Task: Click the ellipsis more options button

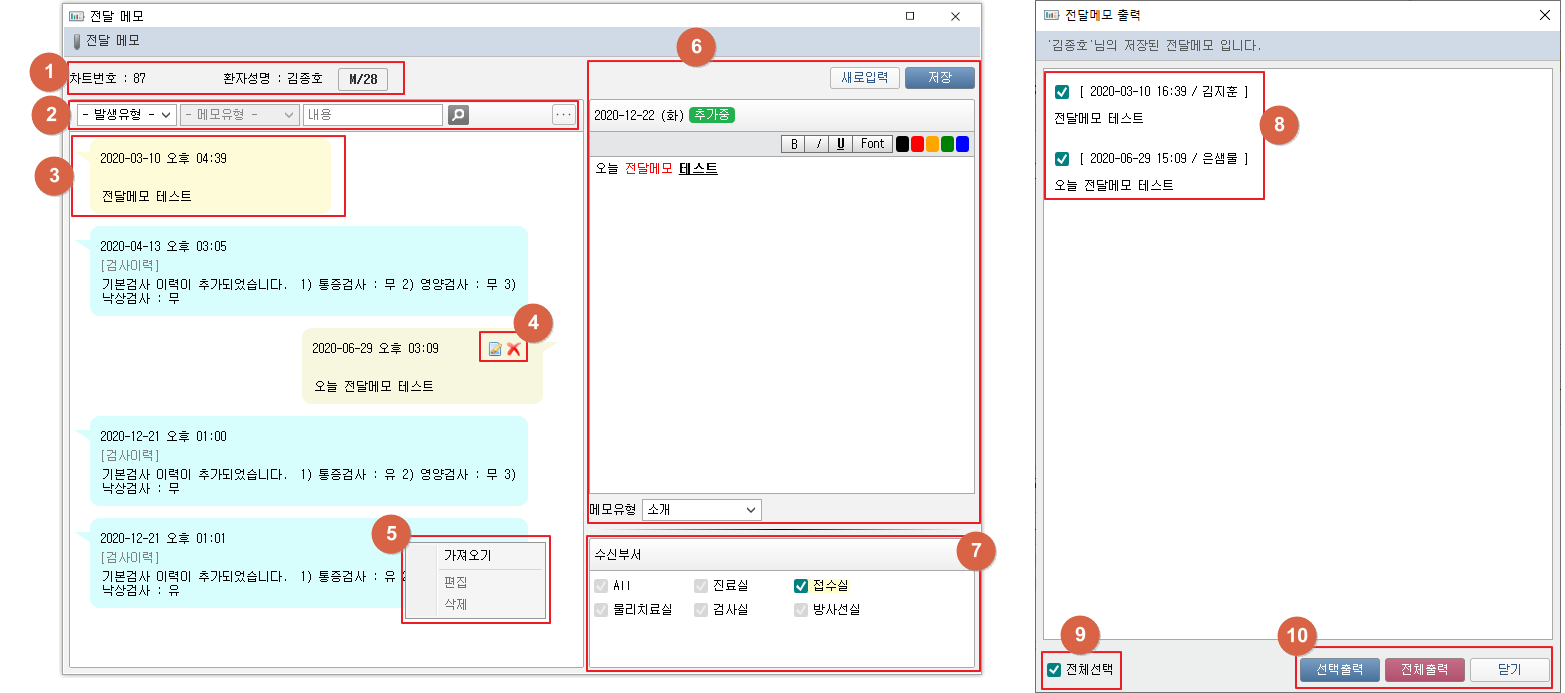Action: (x=564, y=115)
